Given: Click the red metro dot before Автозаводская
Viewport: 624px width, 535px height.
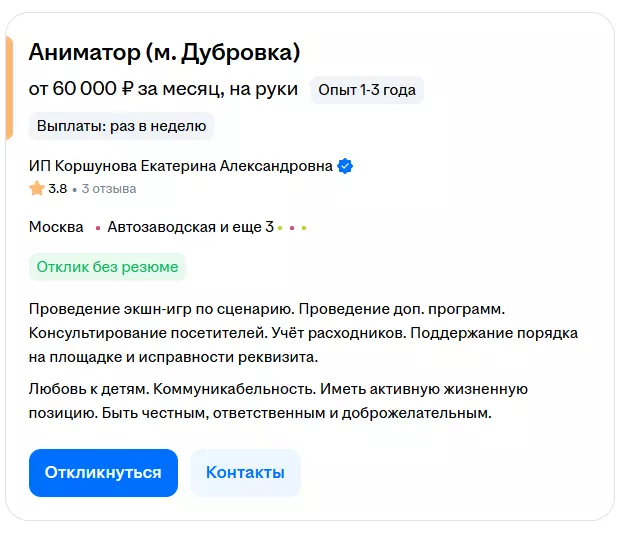Looking at the screenshot, I should (x=98, y=228).
